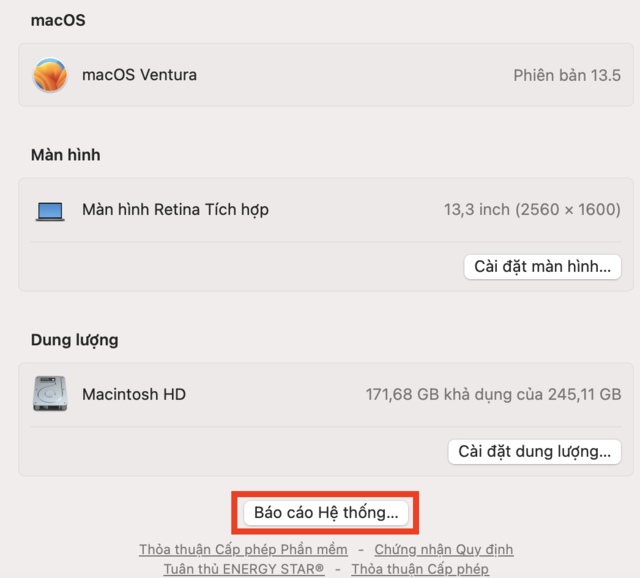Click the Macintosh HD drive icon
640x578 pixels.
click(x=50, y=394)
